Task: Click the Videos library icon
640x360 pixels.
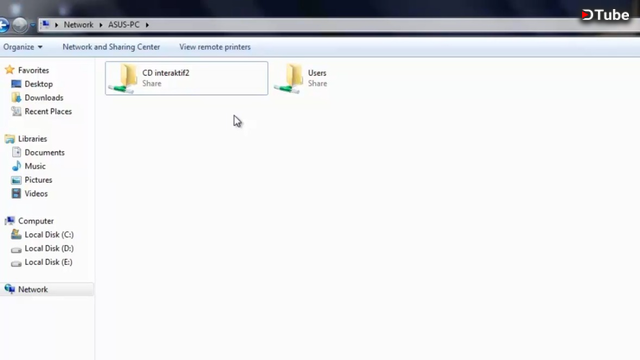Action: (16, 193)
